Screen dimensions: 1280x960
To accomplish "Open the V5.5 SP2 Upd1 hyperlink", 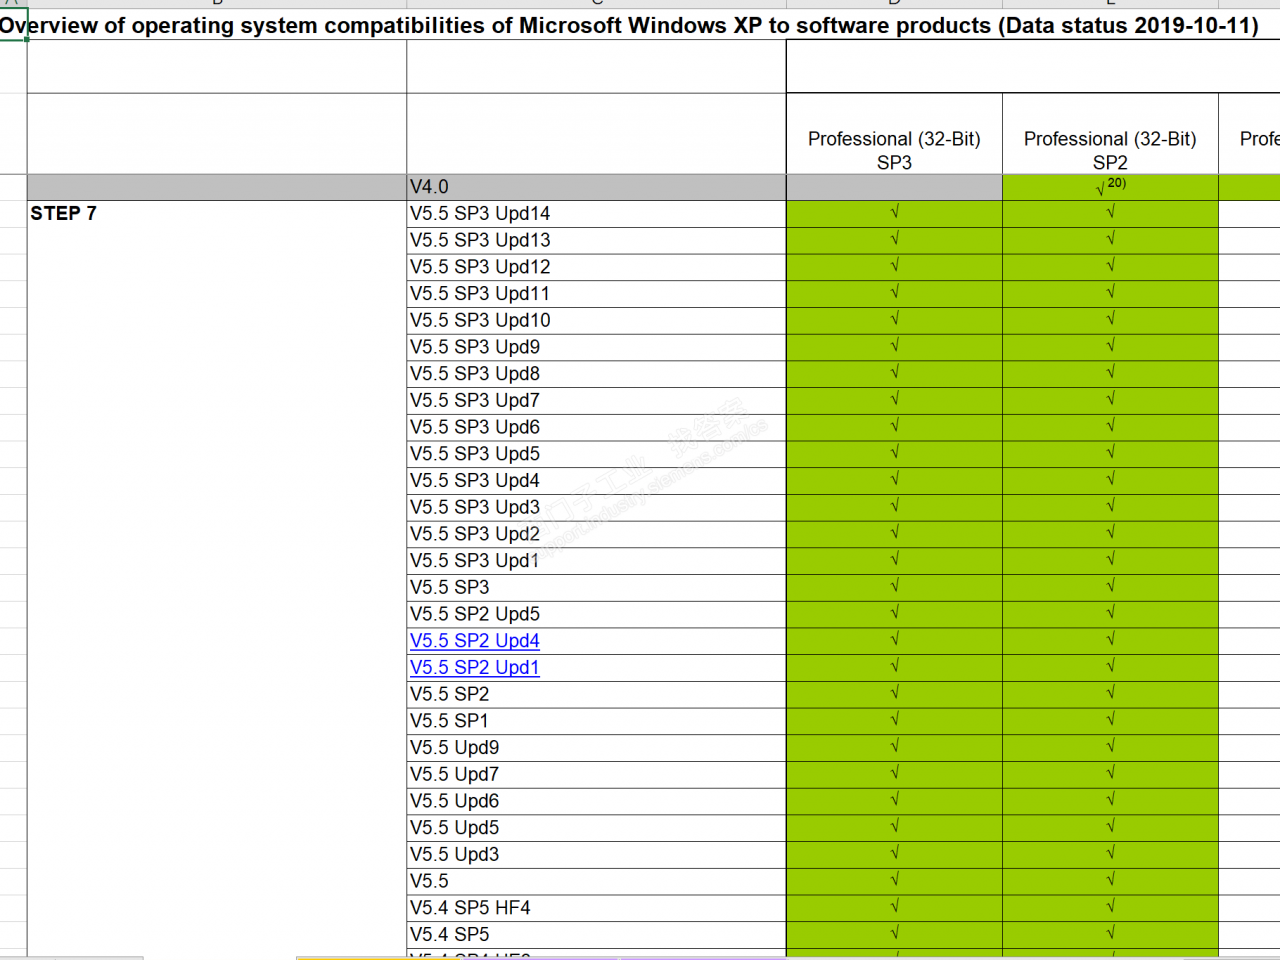I will (475, 668).
